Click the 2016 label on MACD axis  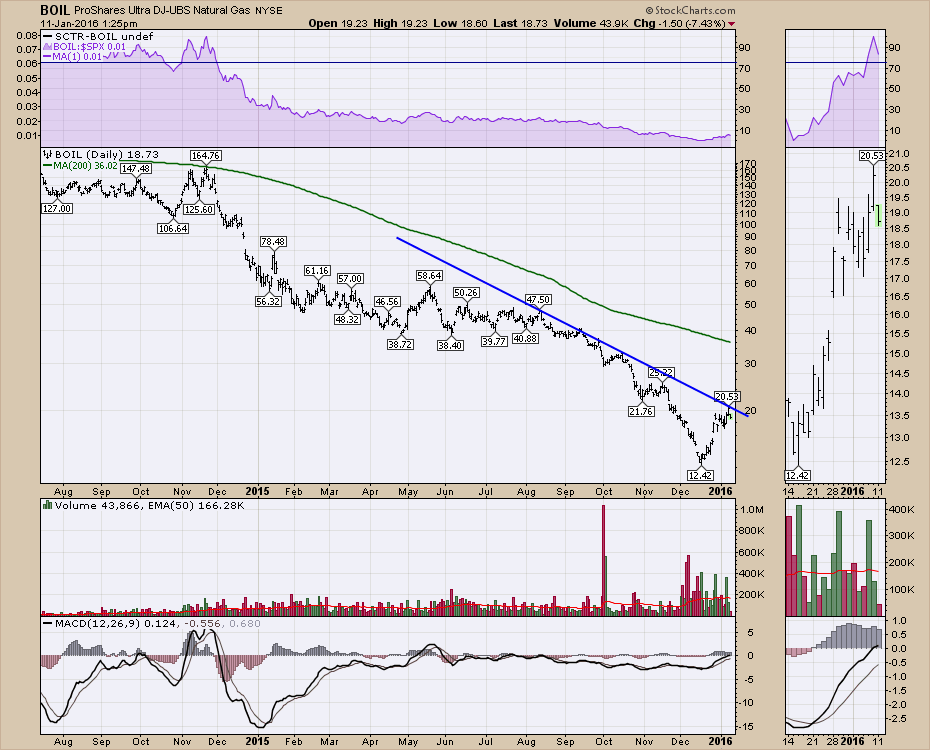tap(721, 741)
